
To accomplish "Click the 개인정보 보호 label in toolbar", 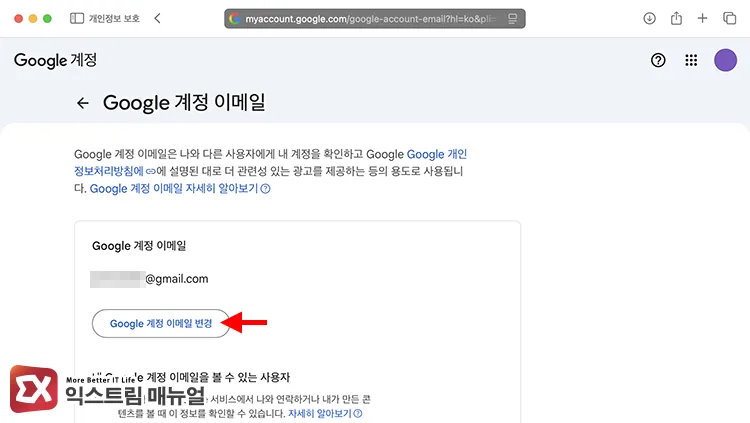I will [114, 19].
